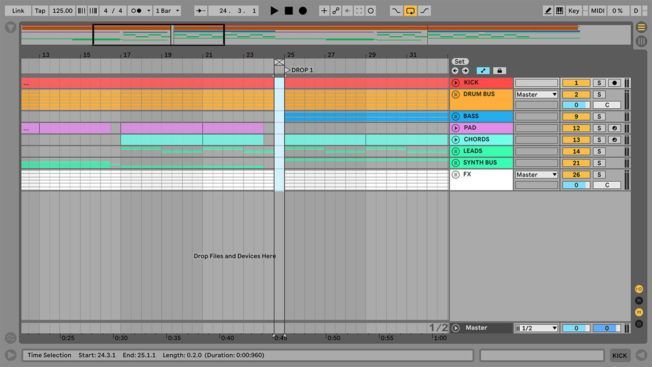652x367 pixels.
Task: Click Capture MIDI icon
Action: tap(359, 11)
